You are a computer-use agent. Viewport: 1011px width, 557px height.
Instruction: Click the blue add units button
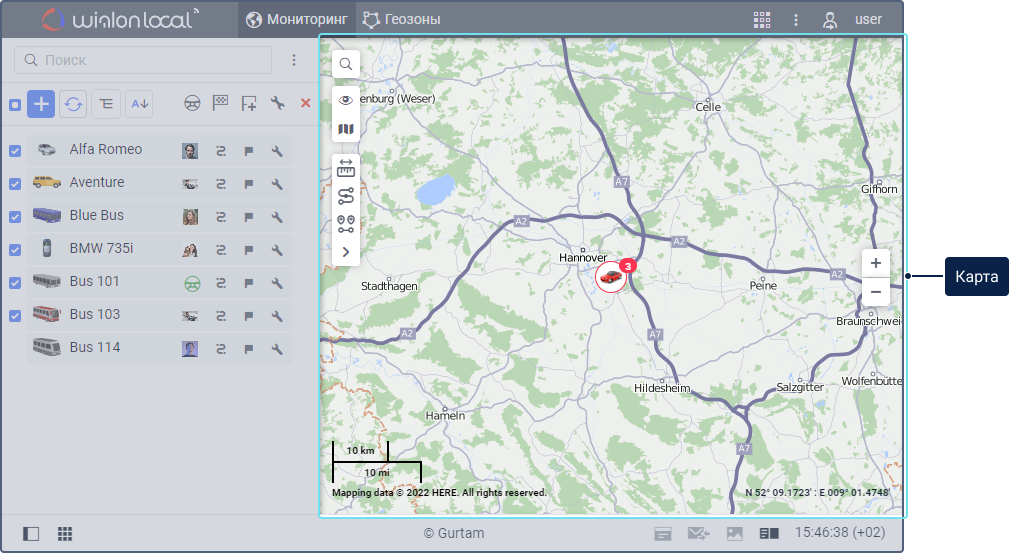pyautogui.click(x=41, y=104)
